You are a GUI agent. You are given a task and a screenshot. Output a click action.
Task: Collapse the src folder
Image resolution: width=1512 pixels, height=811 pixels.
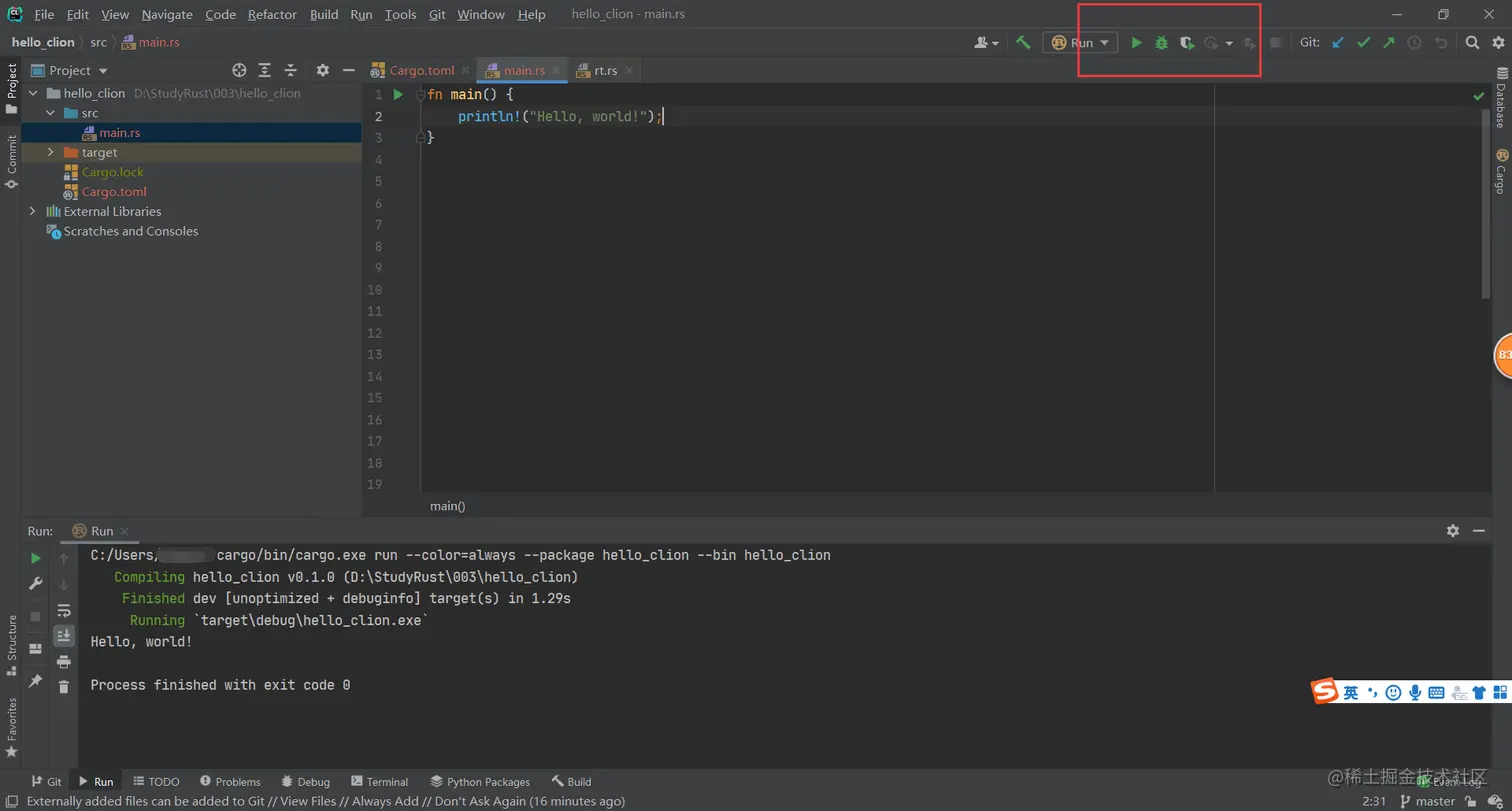pyautogui.click(x=50, y=113)
